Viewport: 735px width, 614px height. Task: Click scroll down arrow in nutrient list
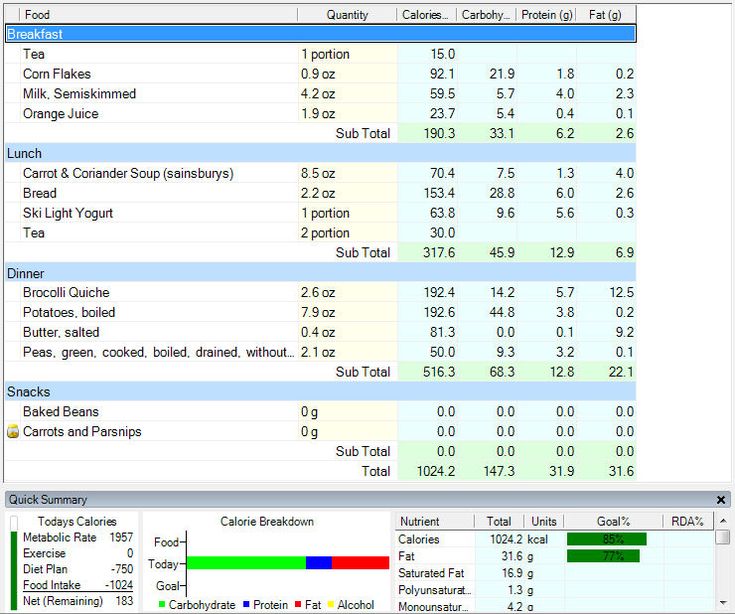point(723,603)
